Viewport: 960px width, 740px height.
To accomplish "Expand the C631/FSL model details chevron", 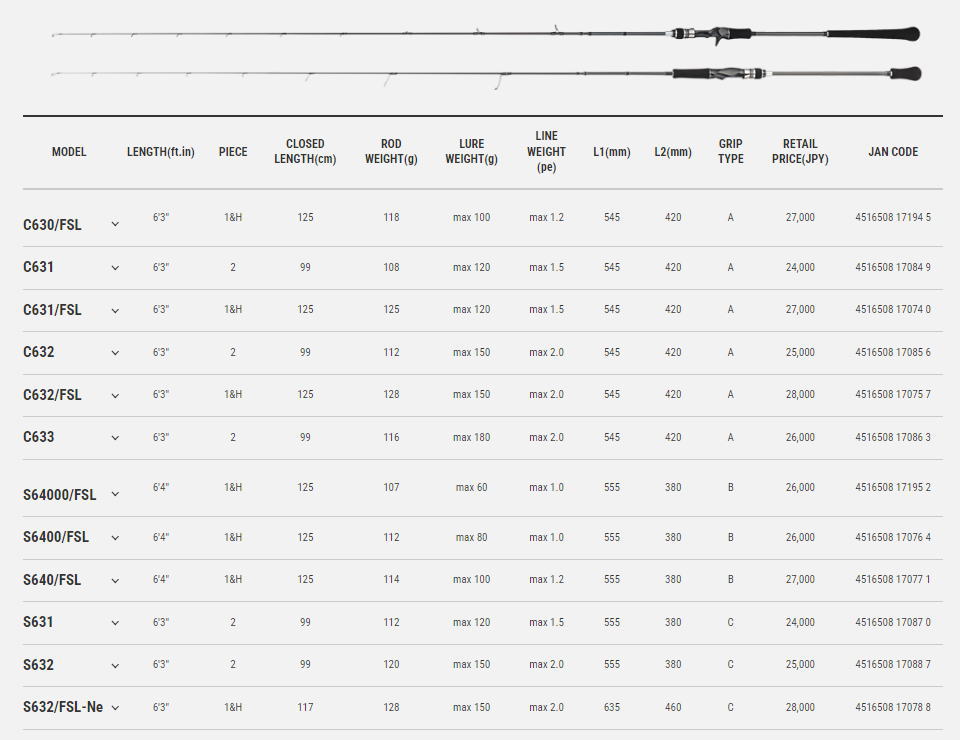I will [115, 311].
